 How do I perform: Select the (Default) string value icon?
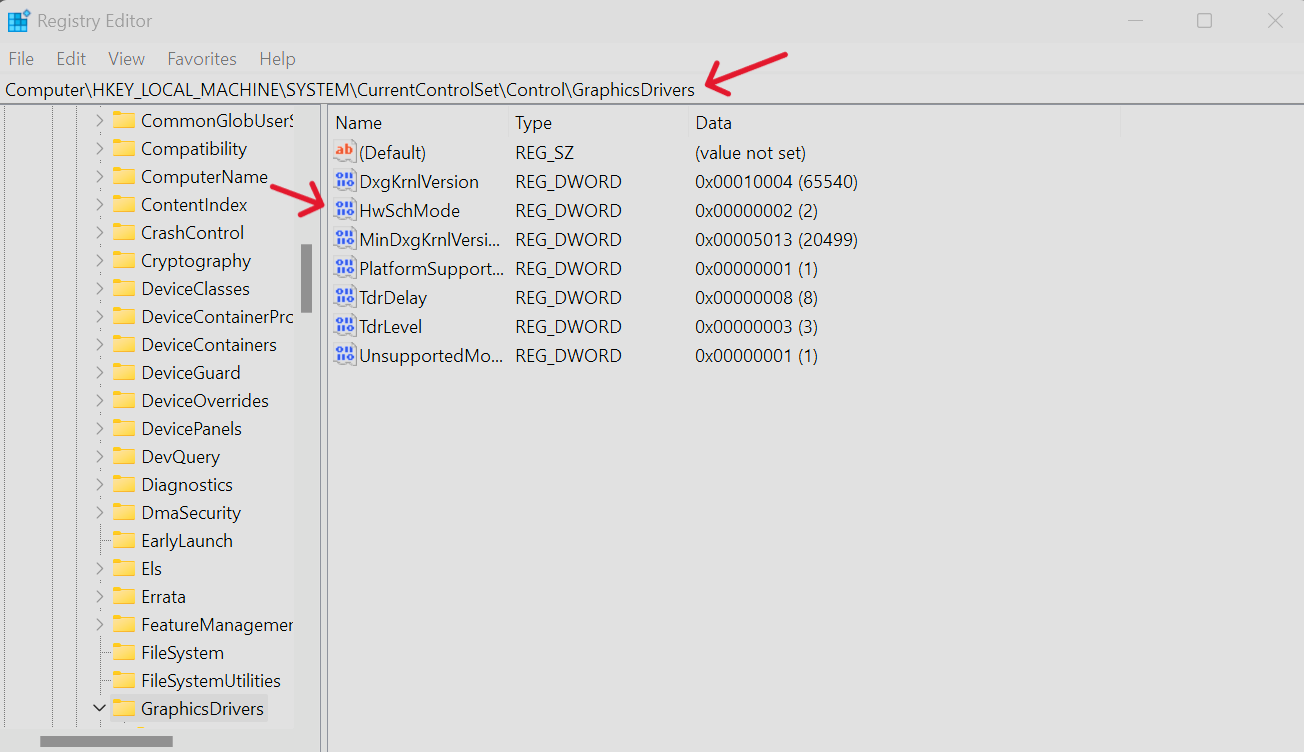pos(345,152)
